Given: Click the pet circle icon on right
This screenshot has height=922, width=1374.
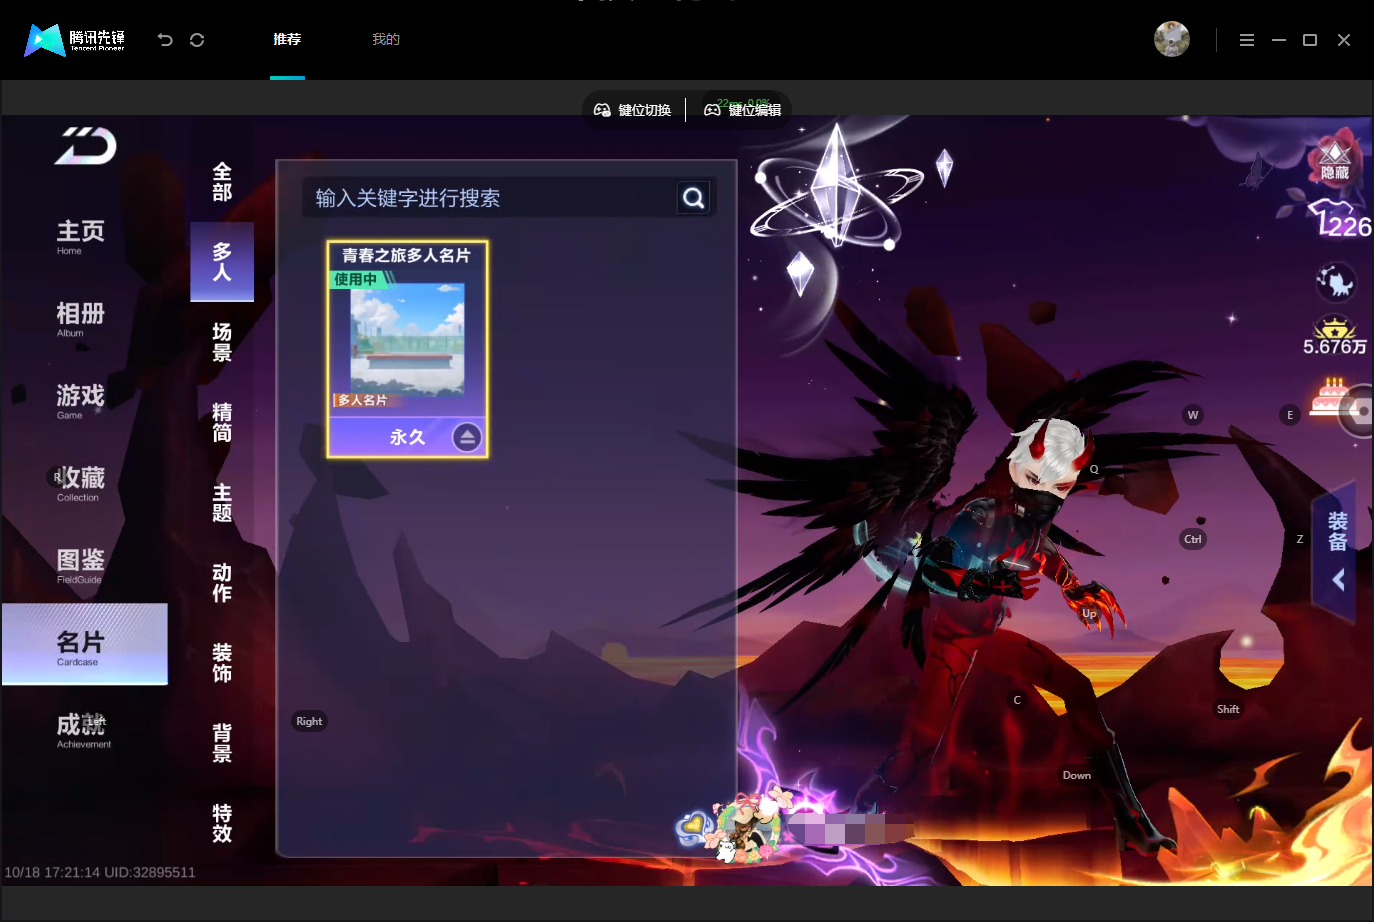Looking at the screenshot, I should (1336, 282).
